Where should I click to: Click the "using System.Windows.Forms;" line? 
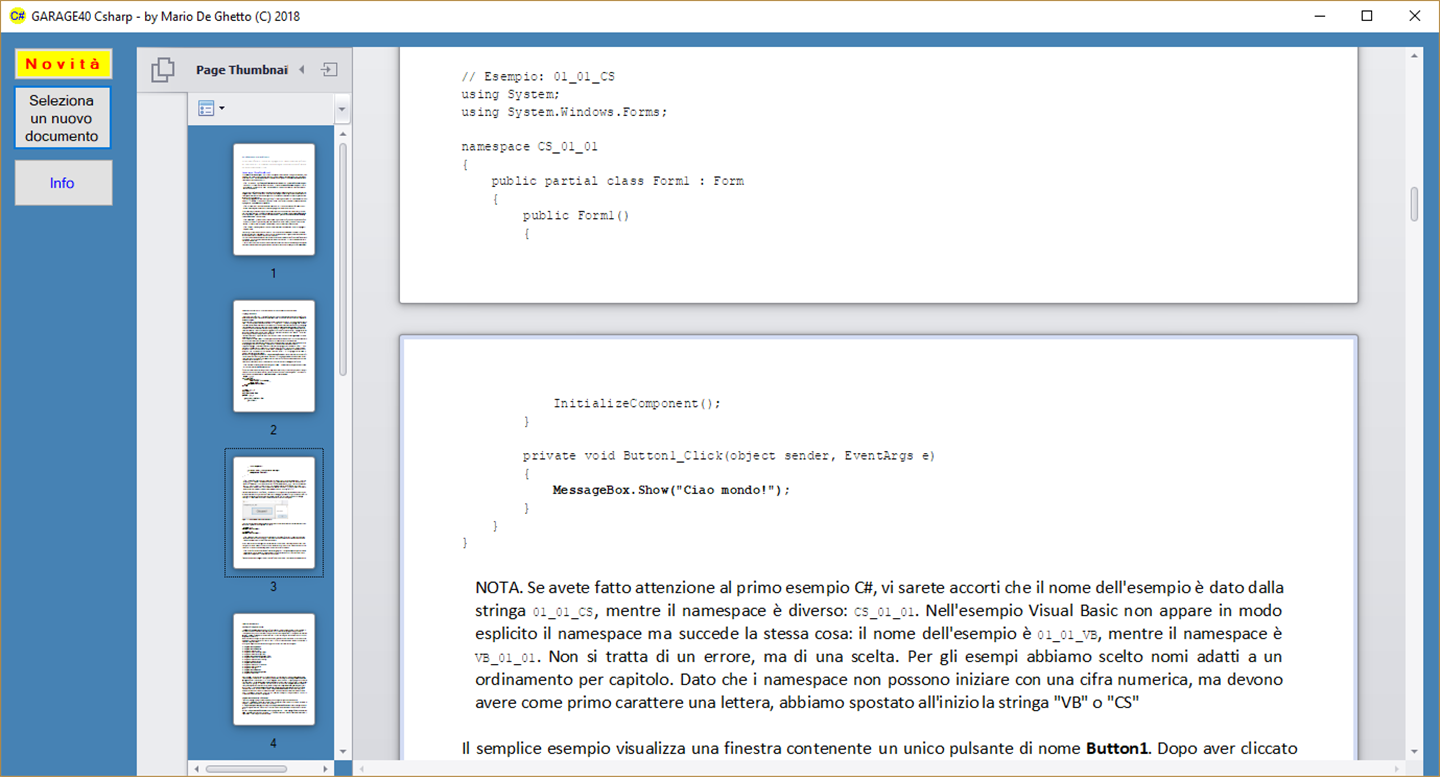pos(564,111)
